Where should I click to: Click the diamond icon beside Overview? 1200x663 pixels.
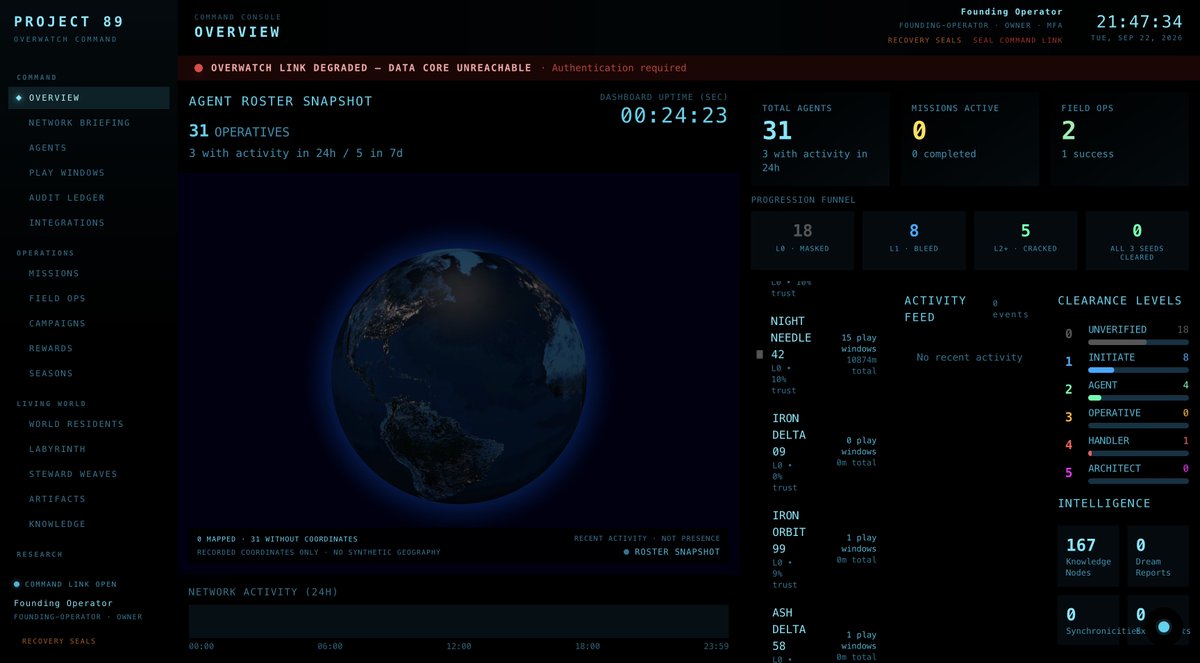click(x=18, y=98)
